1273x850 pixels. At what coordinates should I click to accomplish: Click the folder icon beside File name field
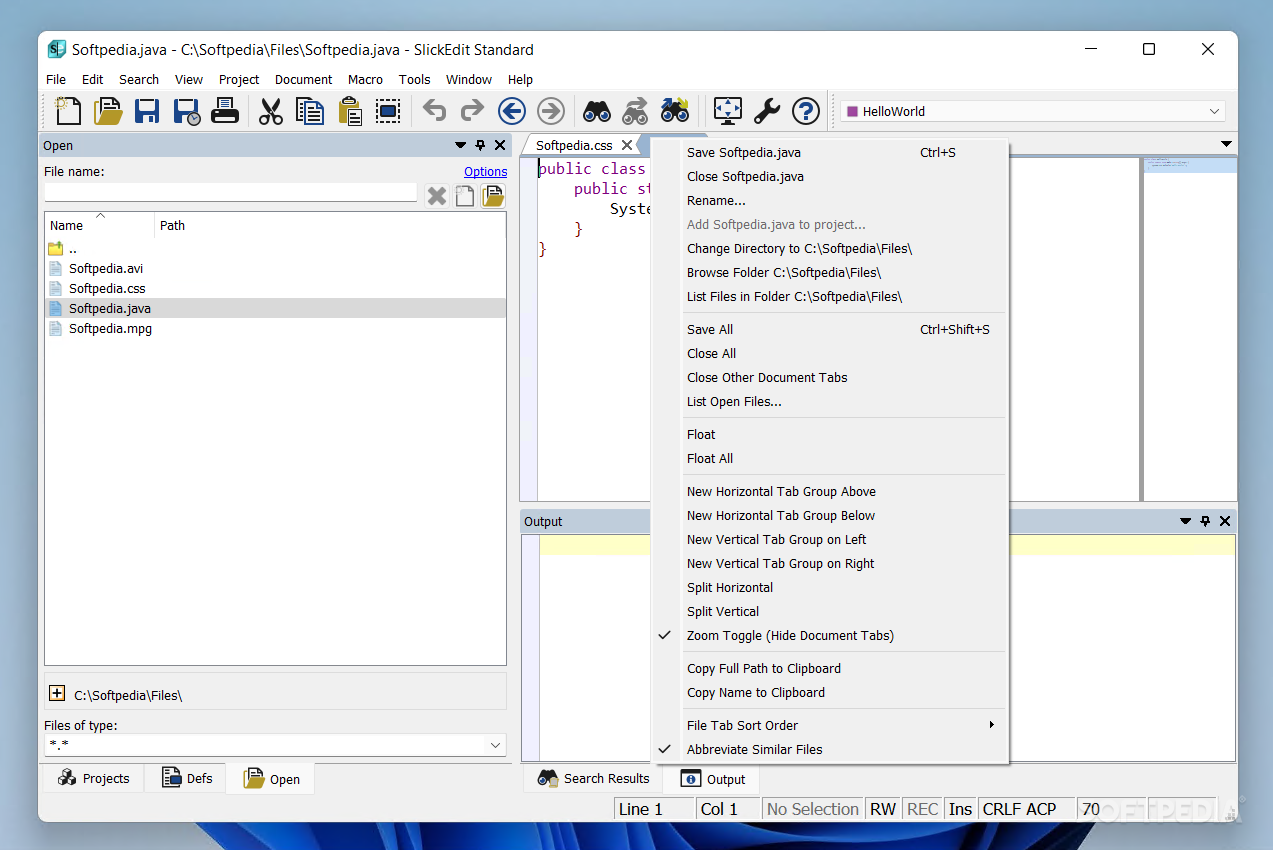[x=493, y=196]
